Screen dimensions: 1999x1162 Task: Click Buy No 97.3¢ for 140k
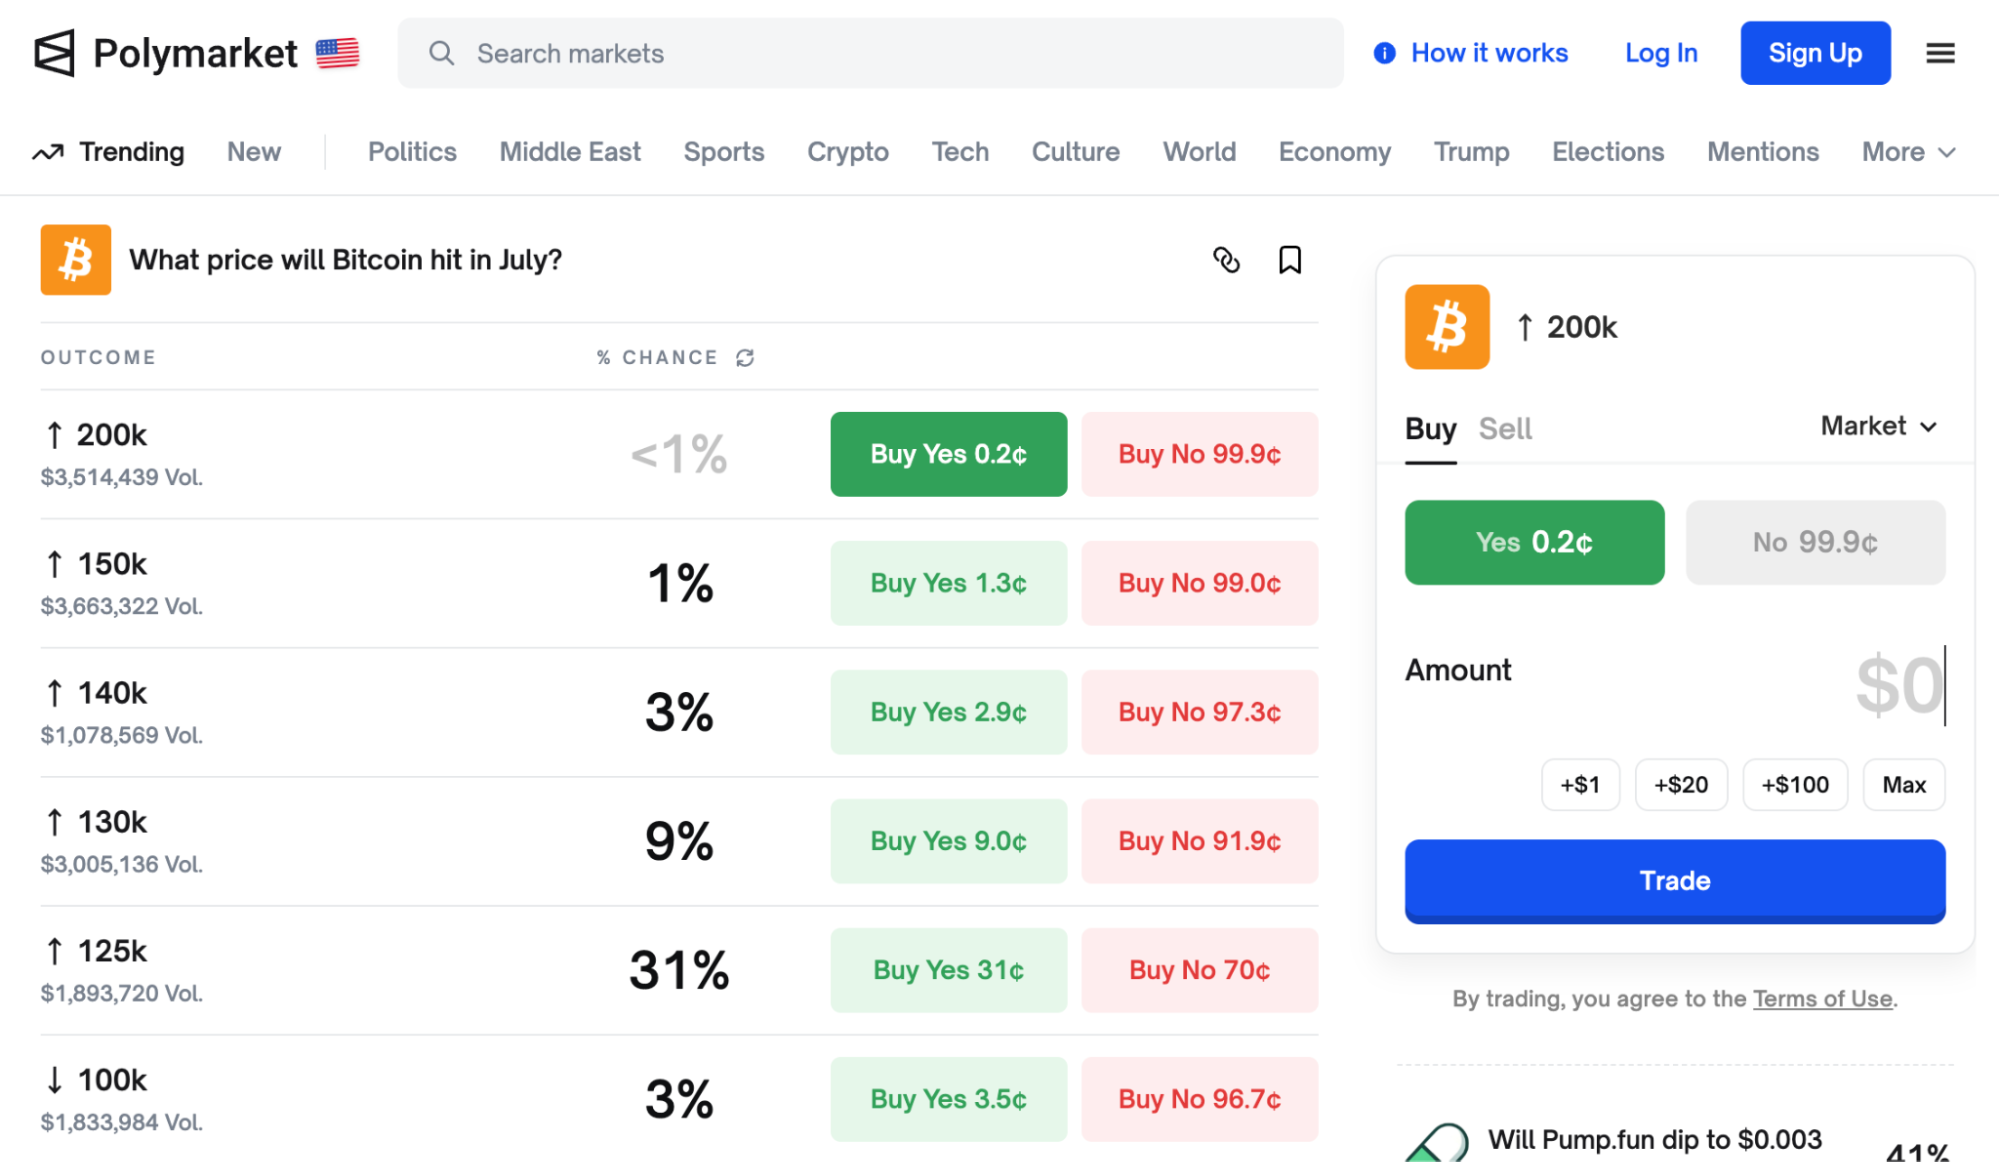tap(1199, 712)
